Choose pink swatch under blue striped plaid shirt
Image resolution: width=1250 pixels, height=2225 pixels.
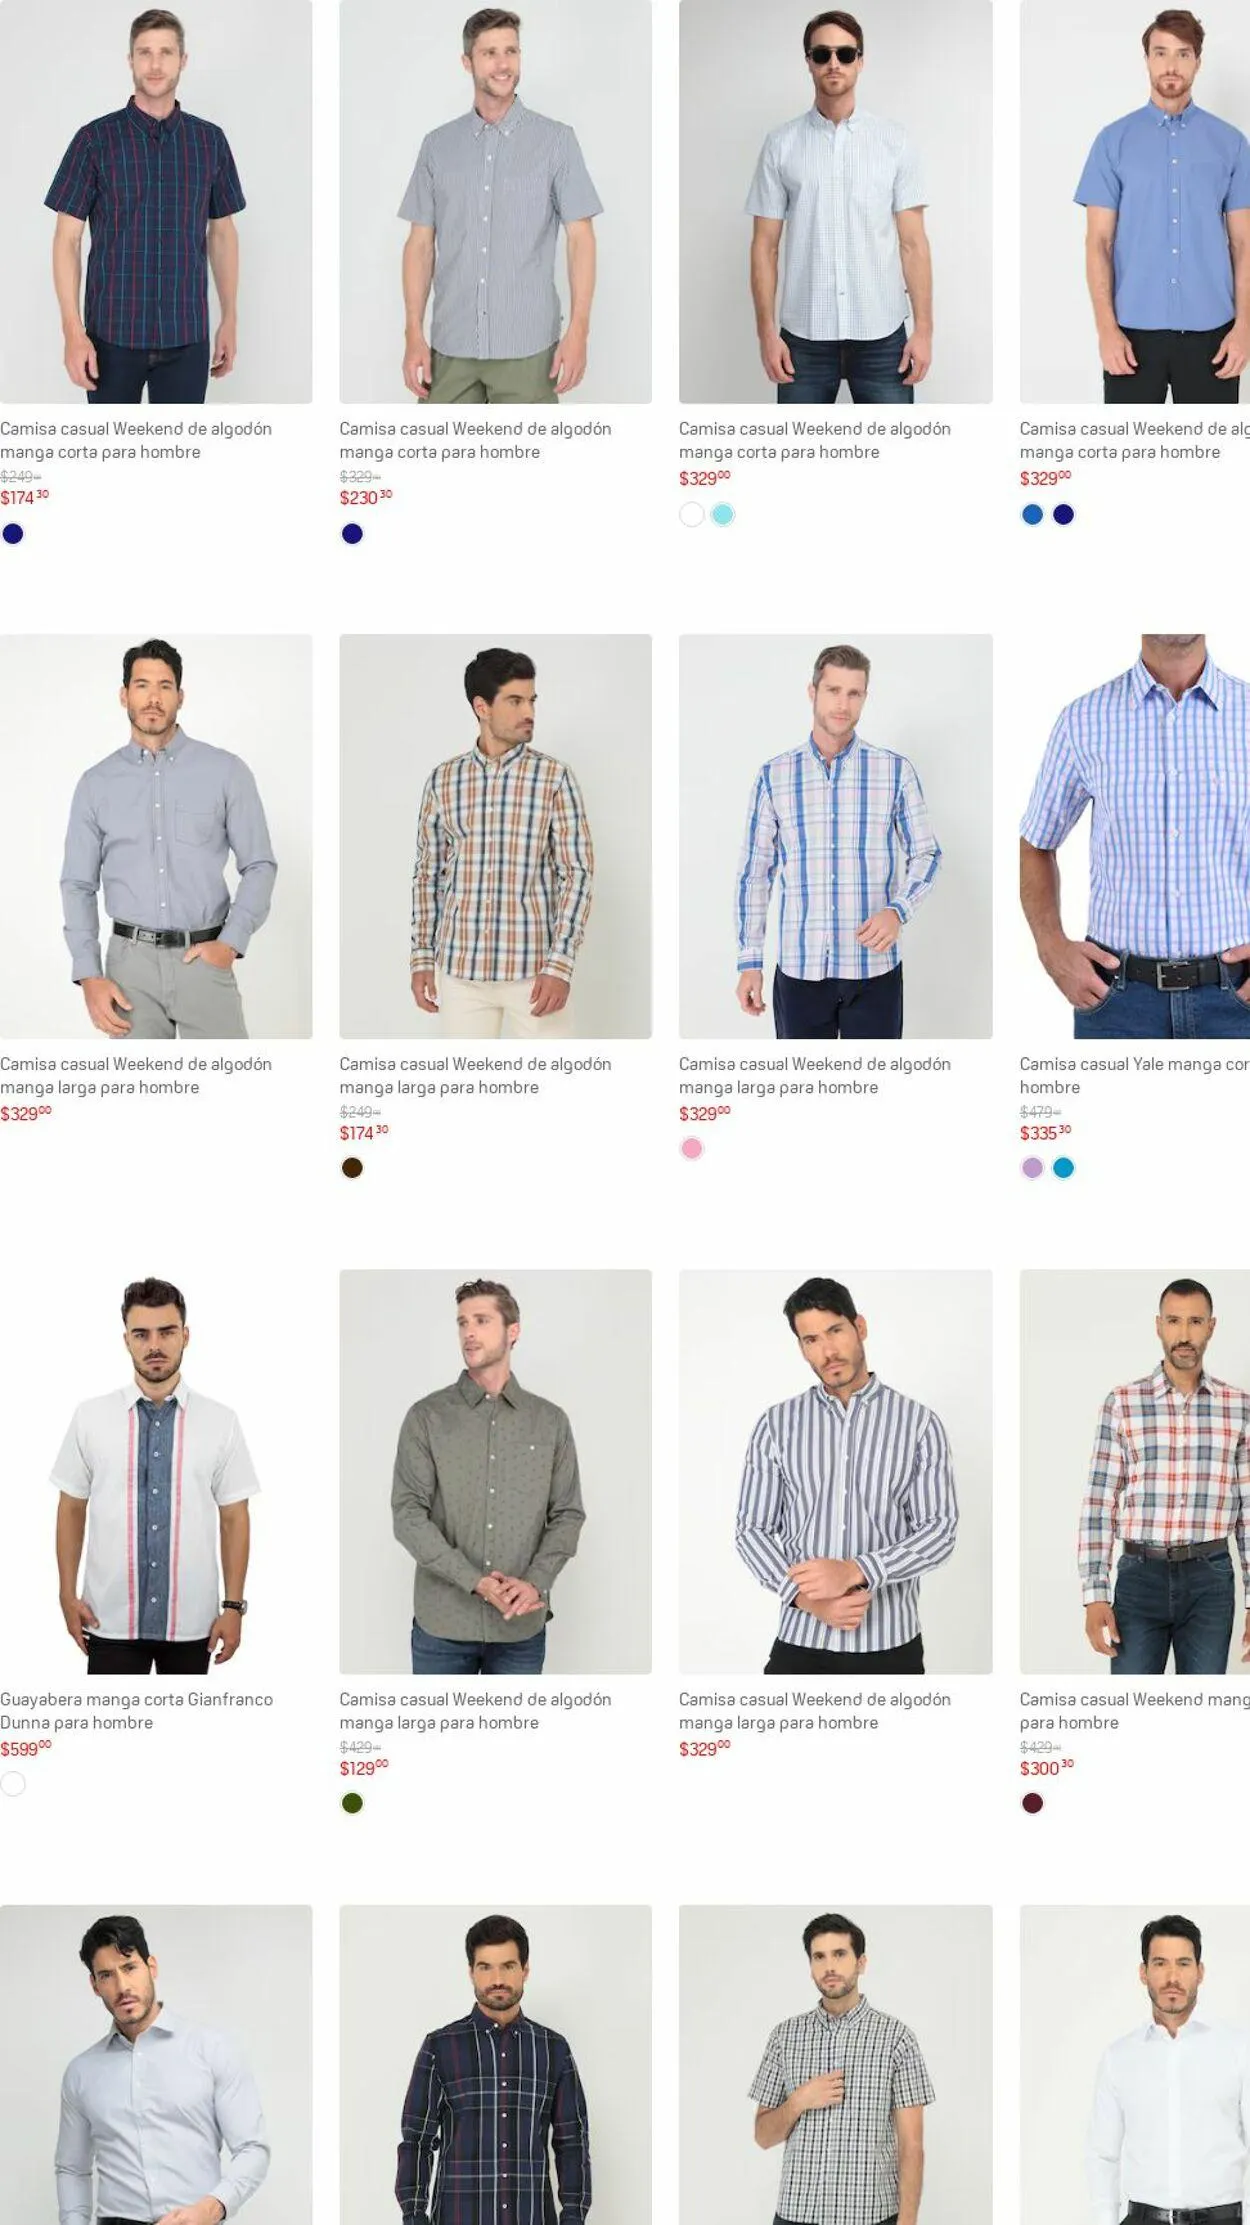692,1148
